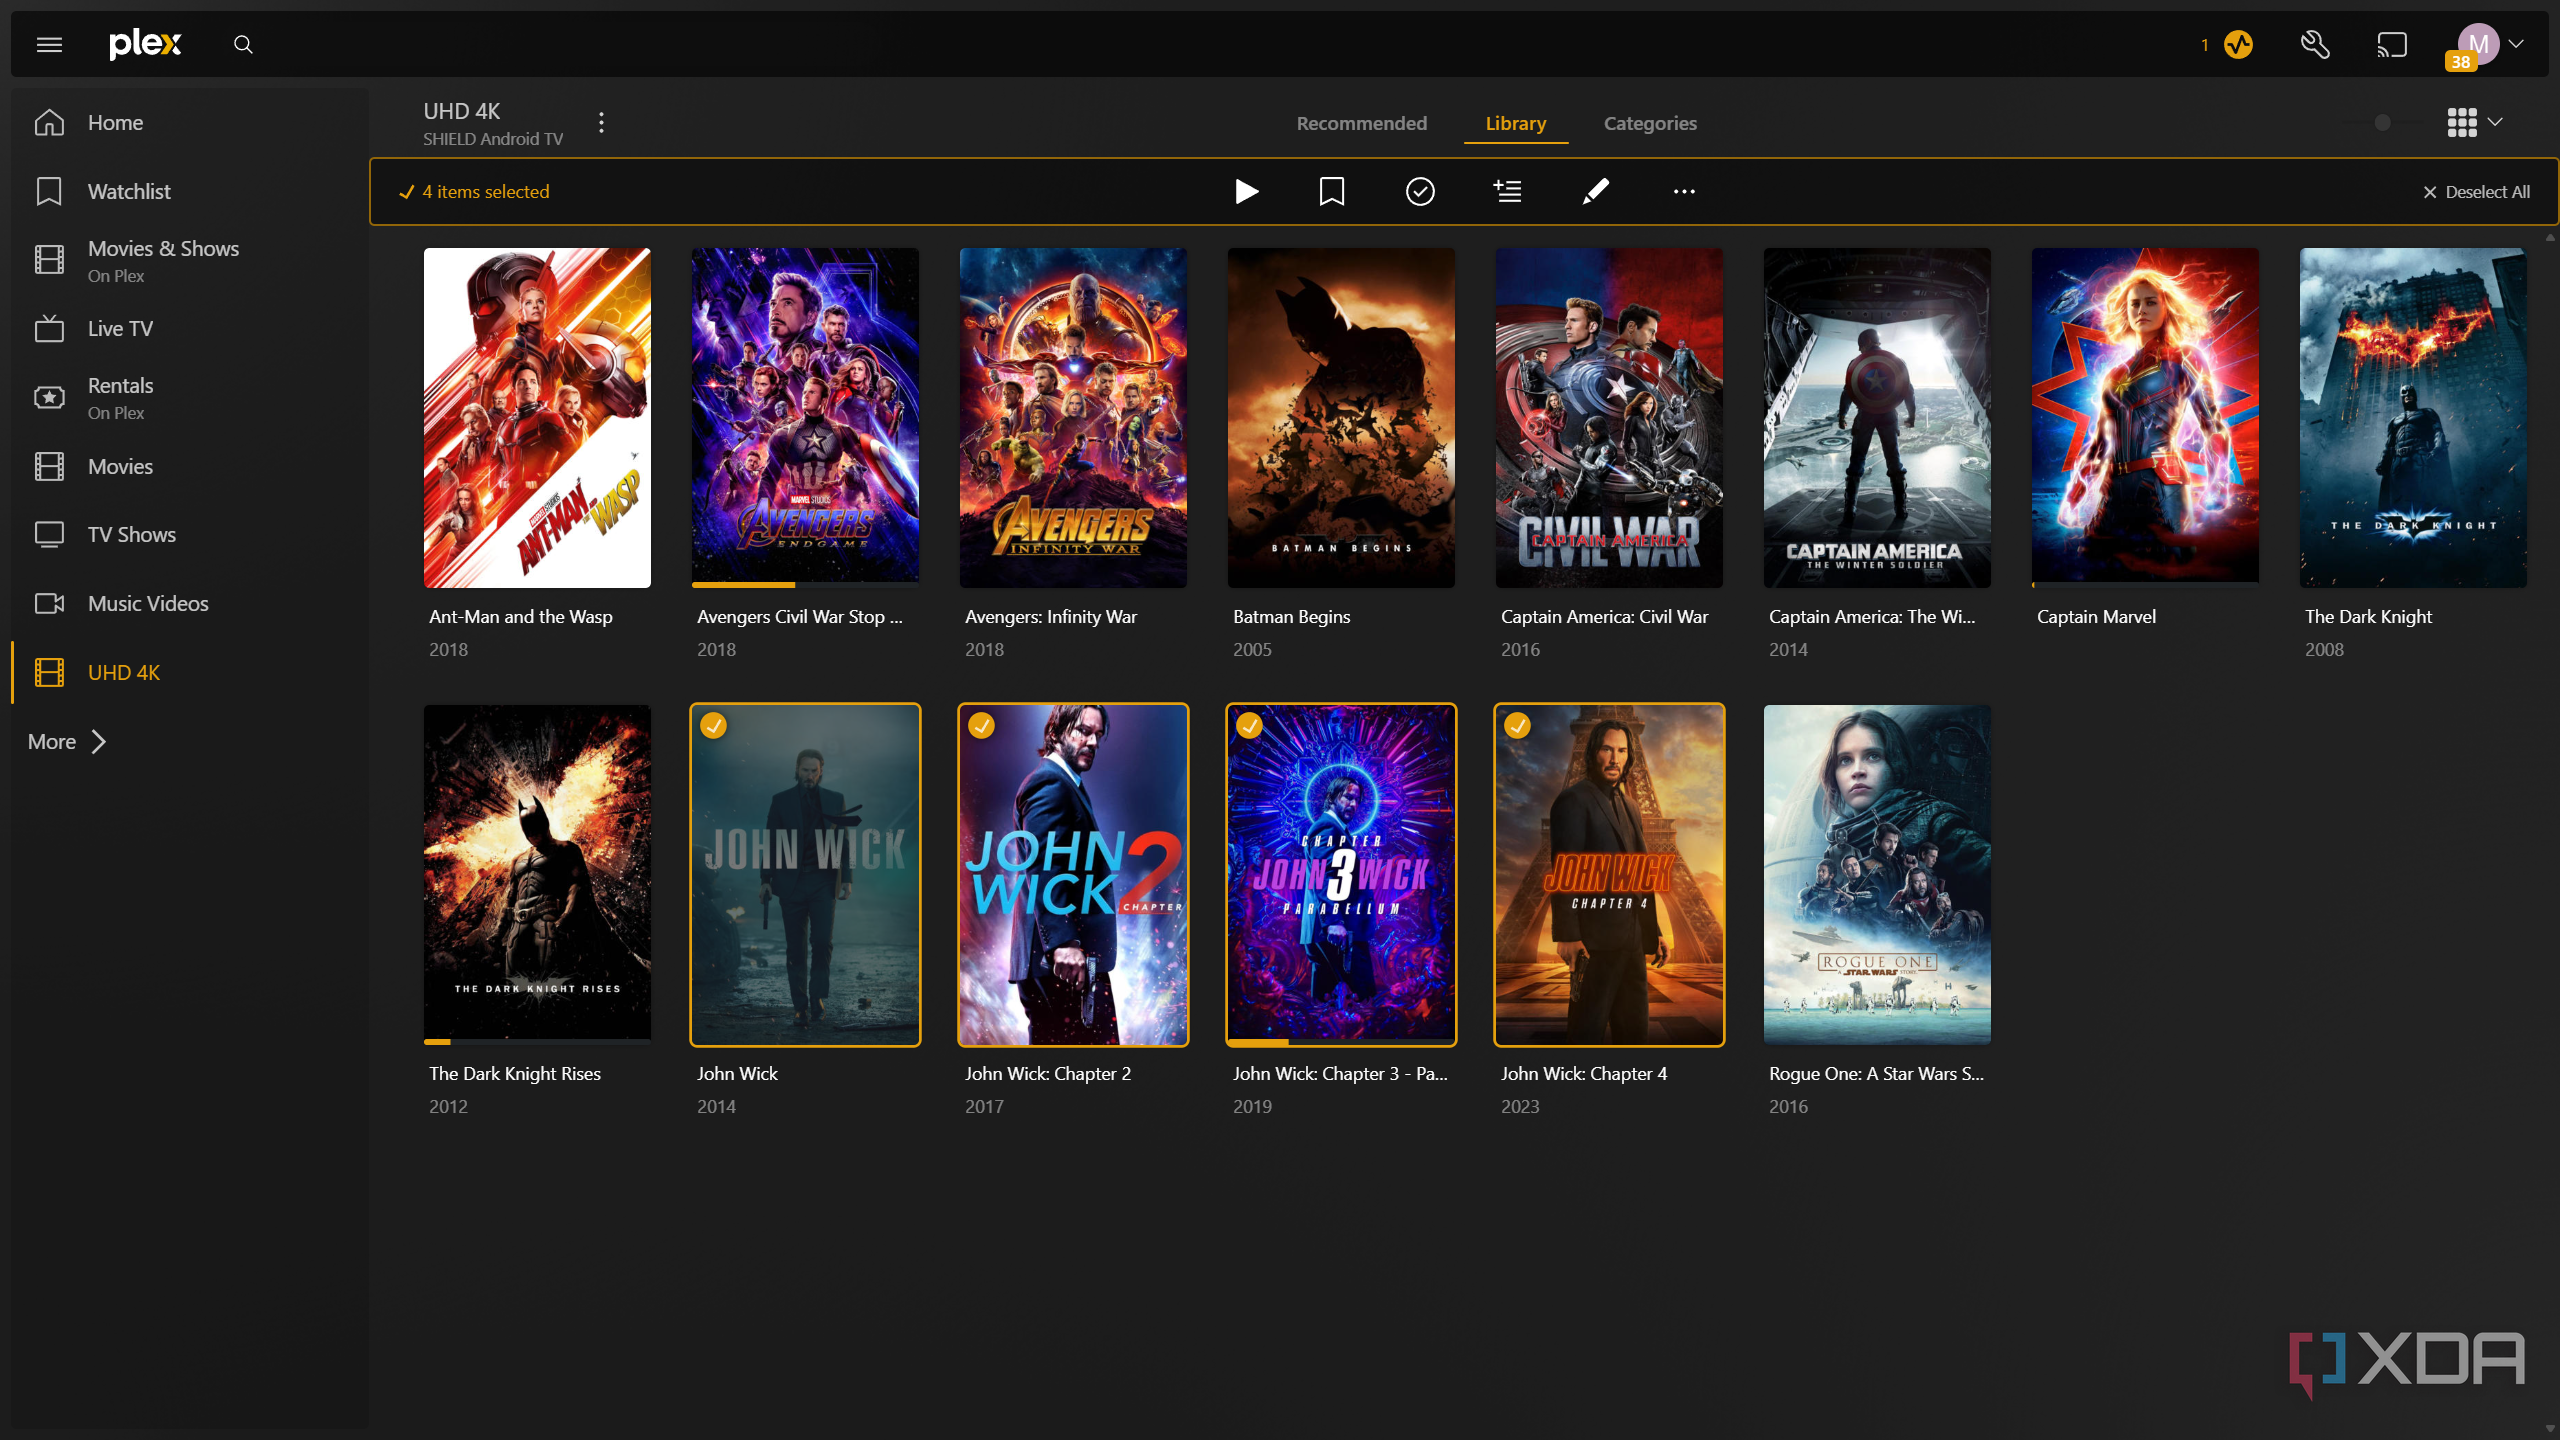Click the search magnifier icon
The image size is (2560, 1440).
[x=243, y=44]
